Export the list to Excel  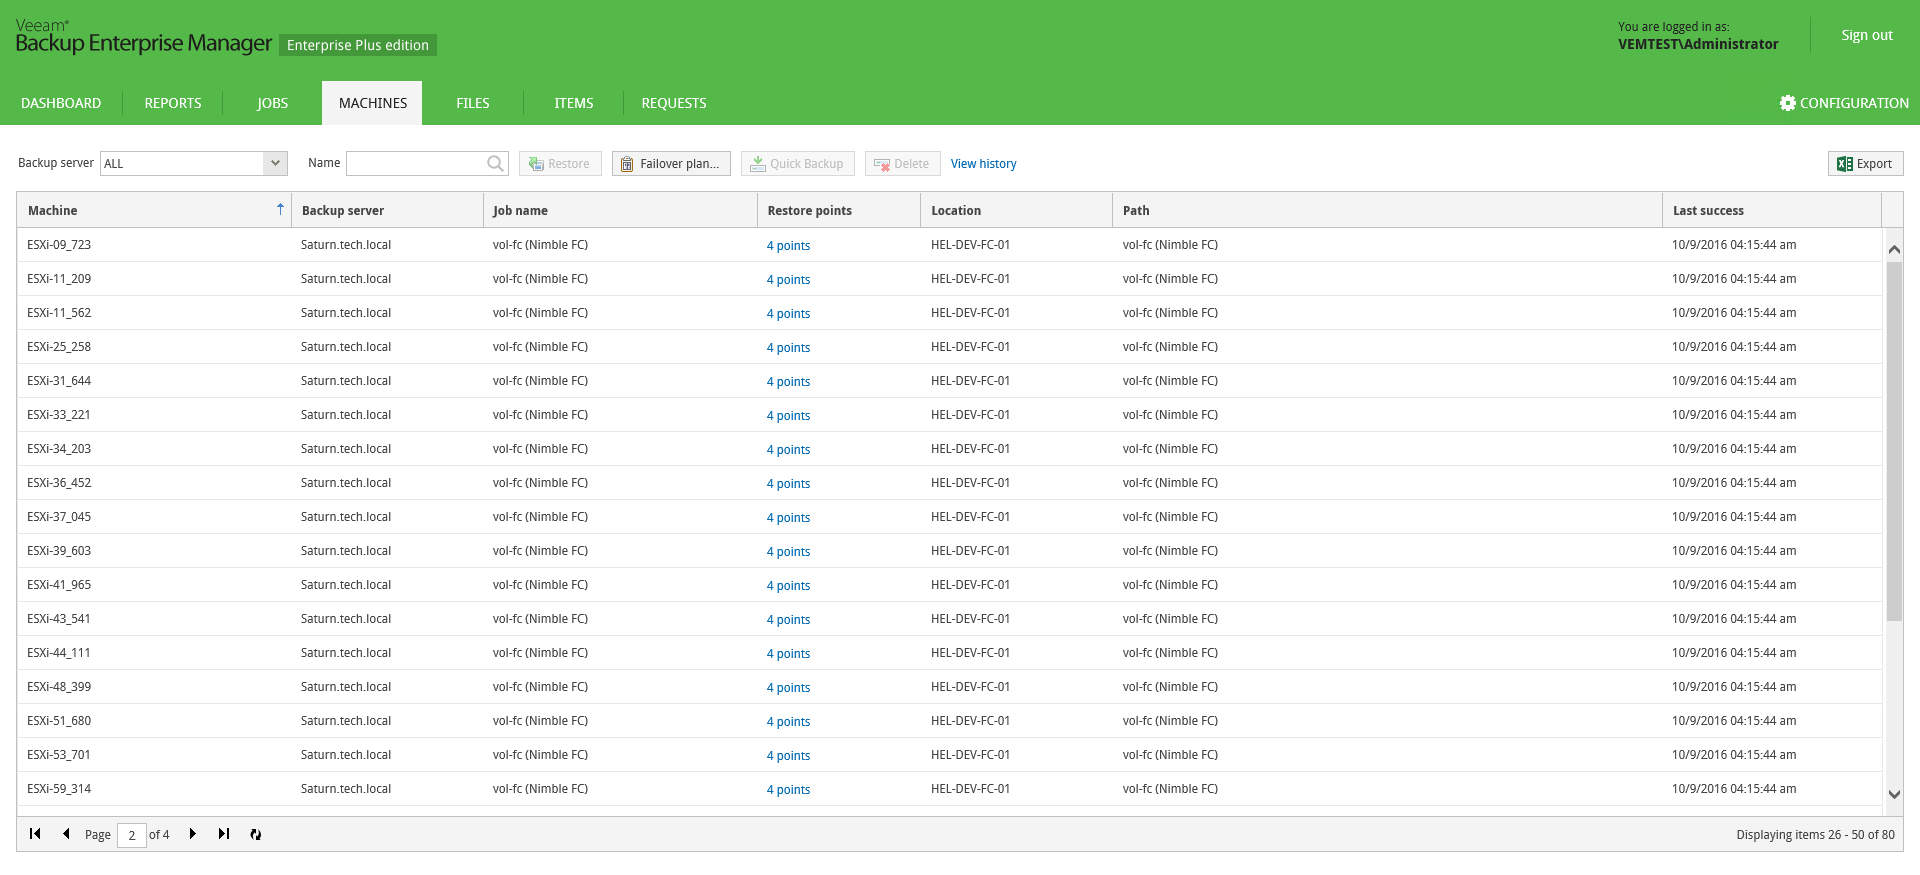click(x=1865, y=164)
